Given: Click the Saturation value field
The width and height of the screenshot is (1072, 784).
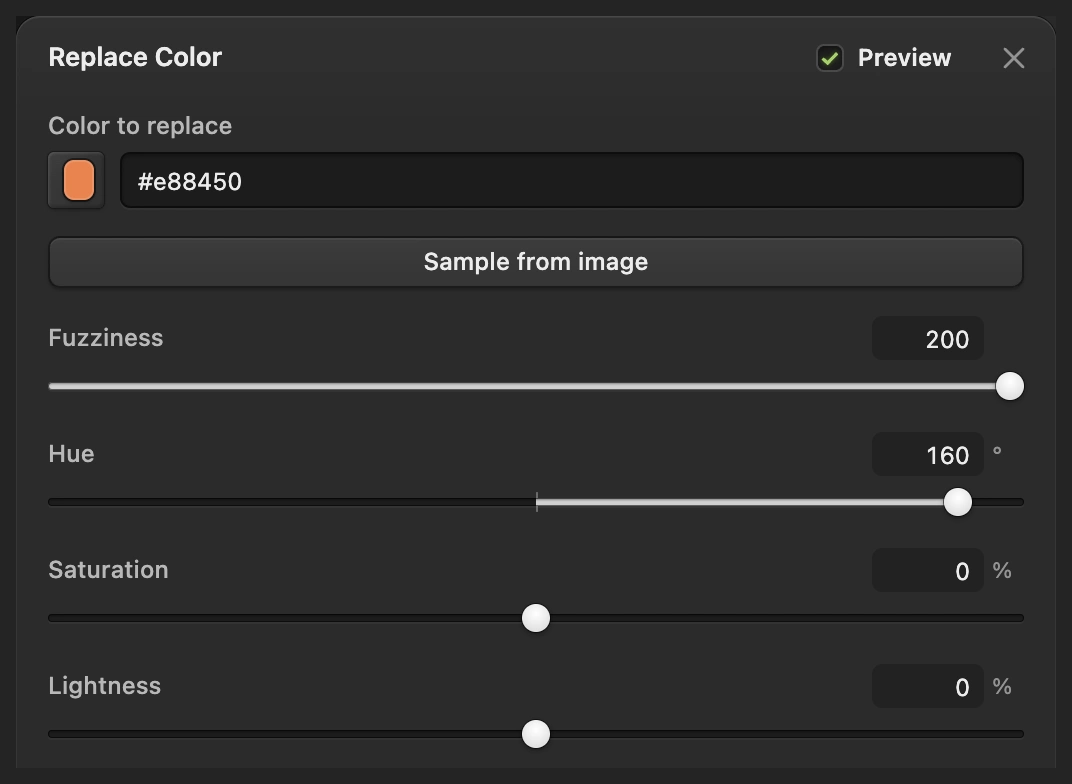Looking at the screenshot, I should point(928,570).
